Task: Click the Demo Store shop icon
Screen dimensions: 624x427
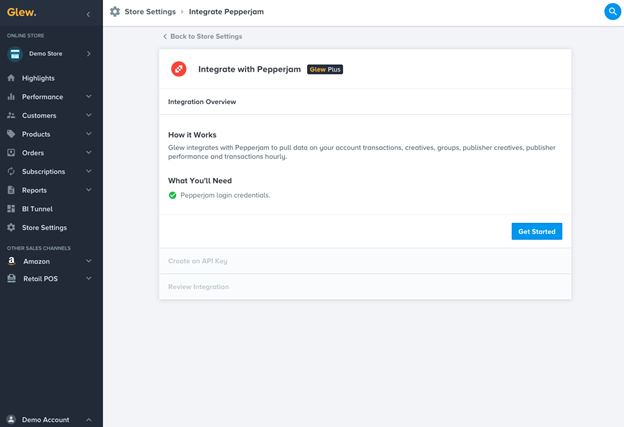Action: 15,54
